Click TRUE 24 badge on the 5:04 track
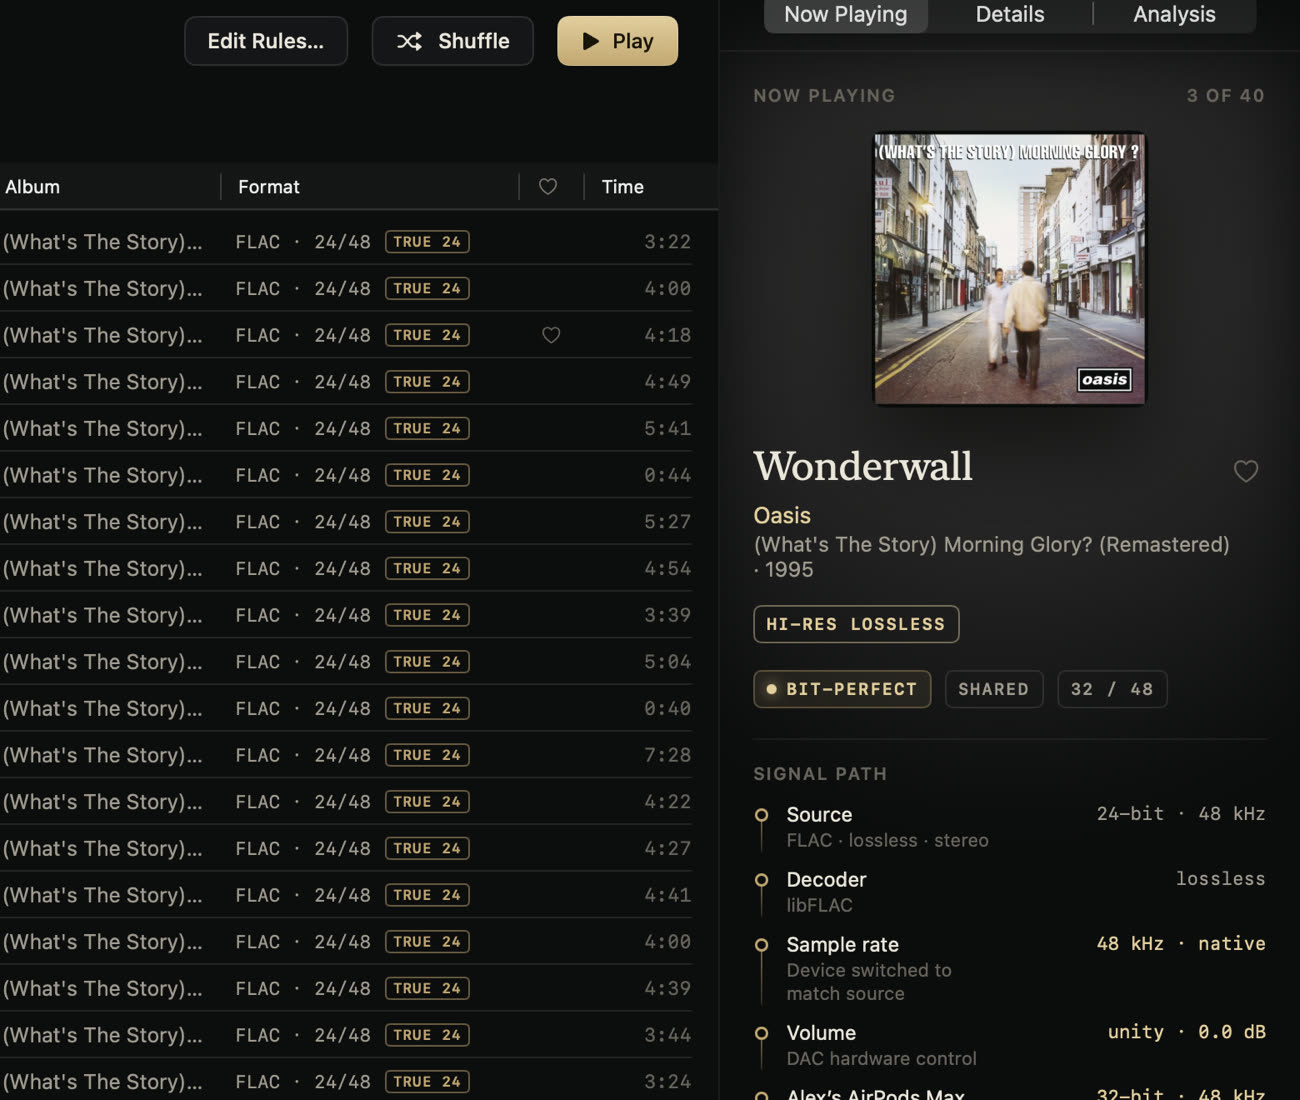 (427, 662)
